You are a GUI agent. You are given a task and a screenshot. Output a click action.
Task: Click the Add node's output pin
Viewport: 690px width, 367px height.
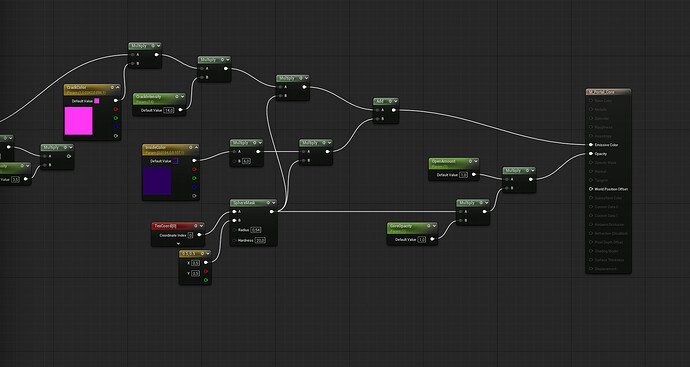tap(394, 110)
